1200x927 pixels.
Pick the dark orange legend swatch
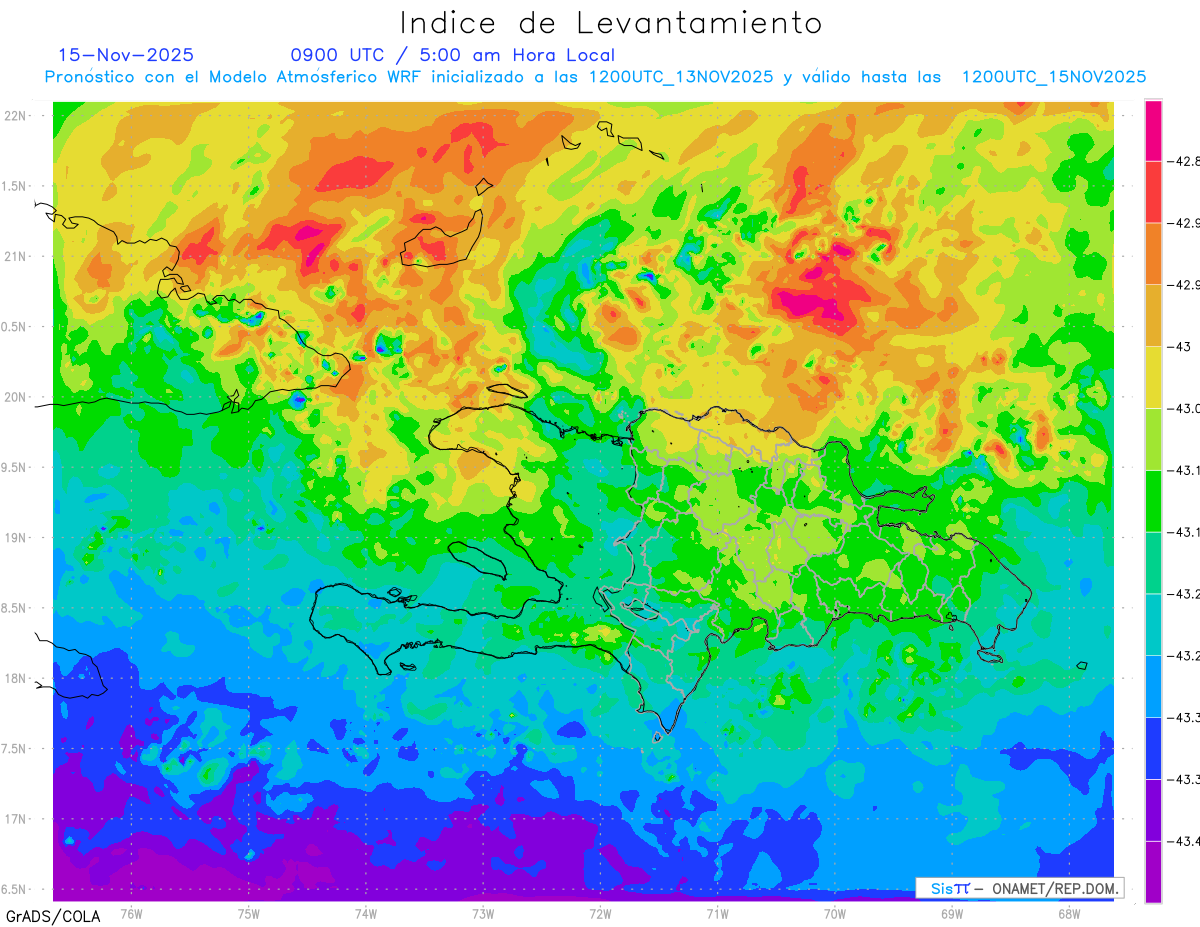pos(1153,254)
